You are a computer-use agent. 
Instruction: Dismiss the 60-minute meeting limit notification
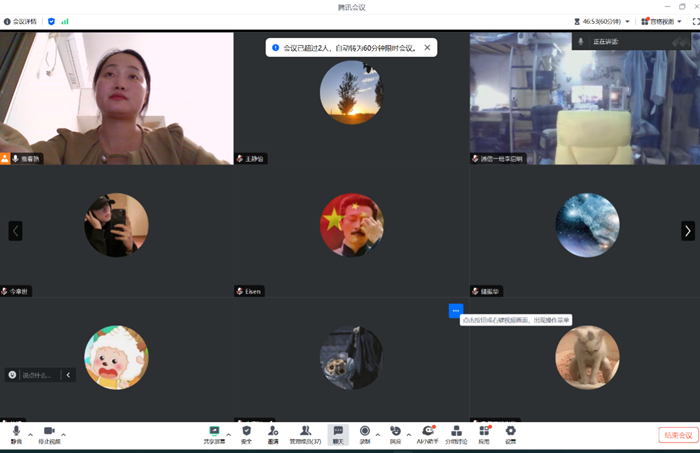pyautogui.click(x=428, y=47)
